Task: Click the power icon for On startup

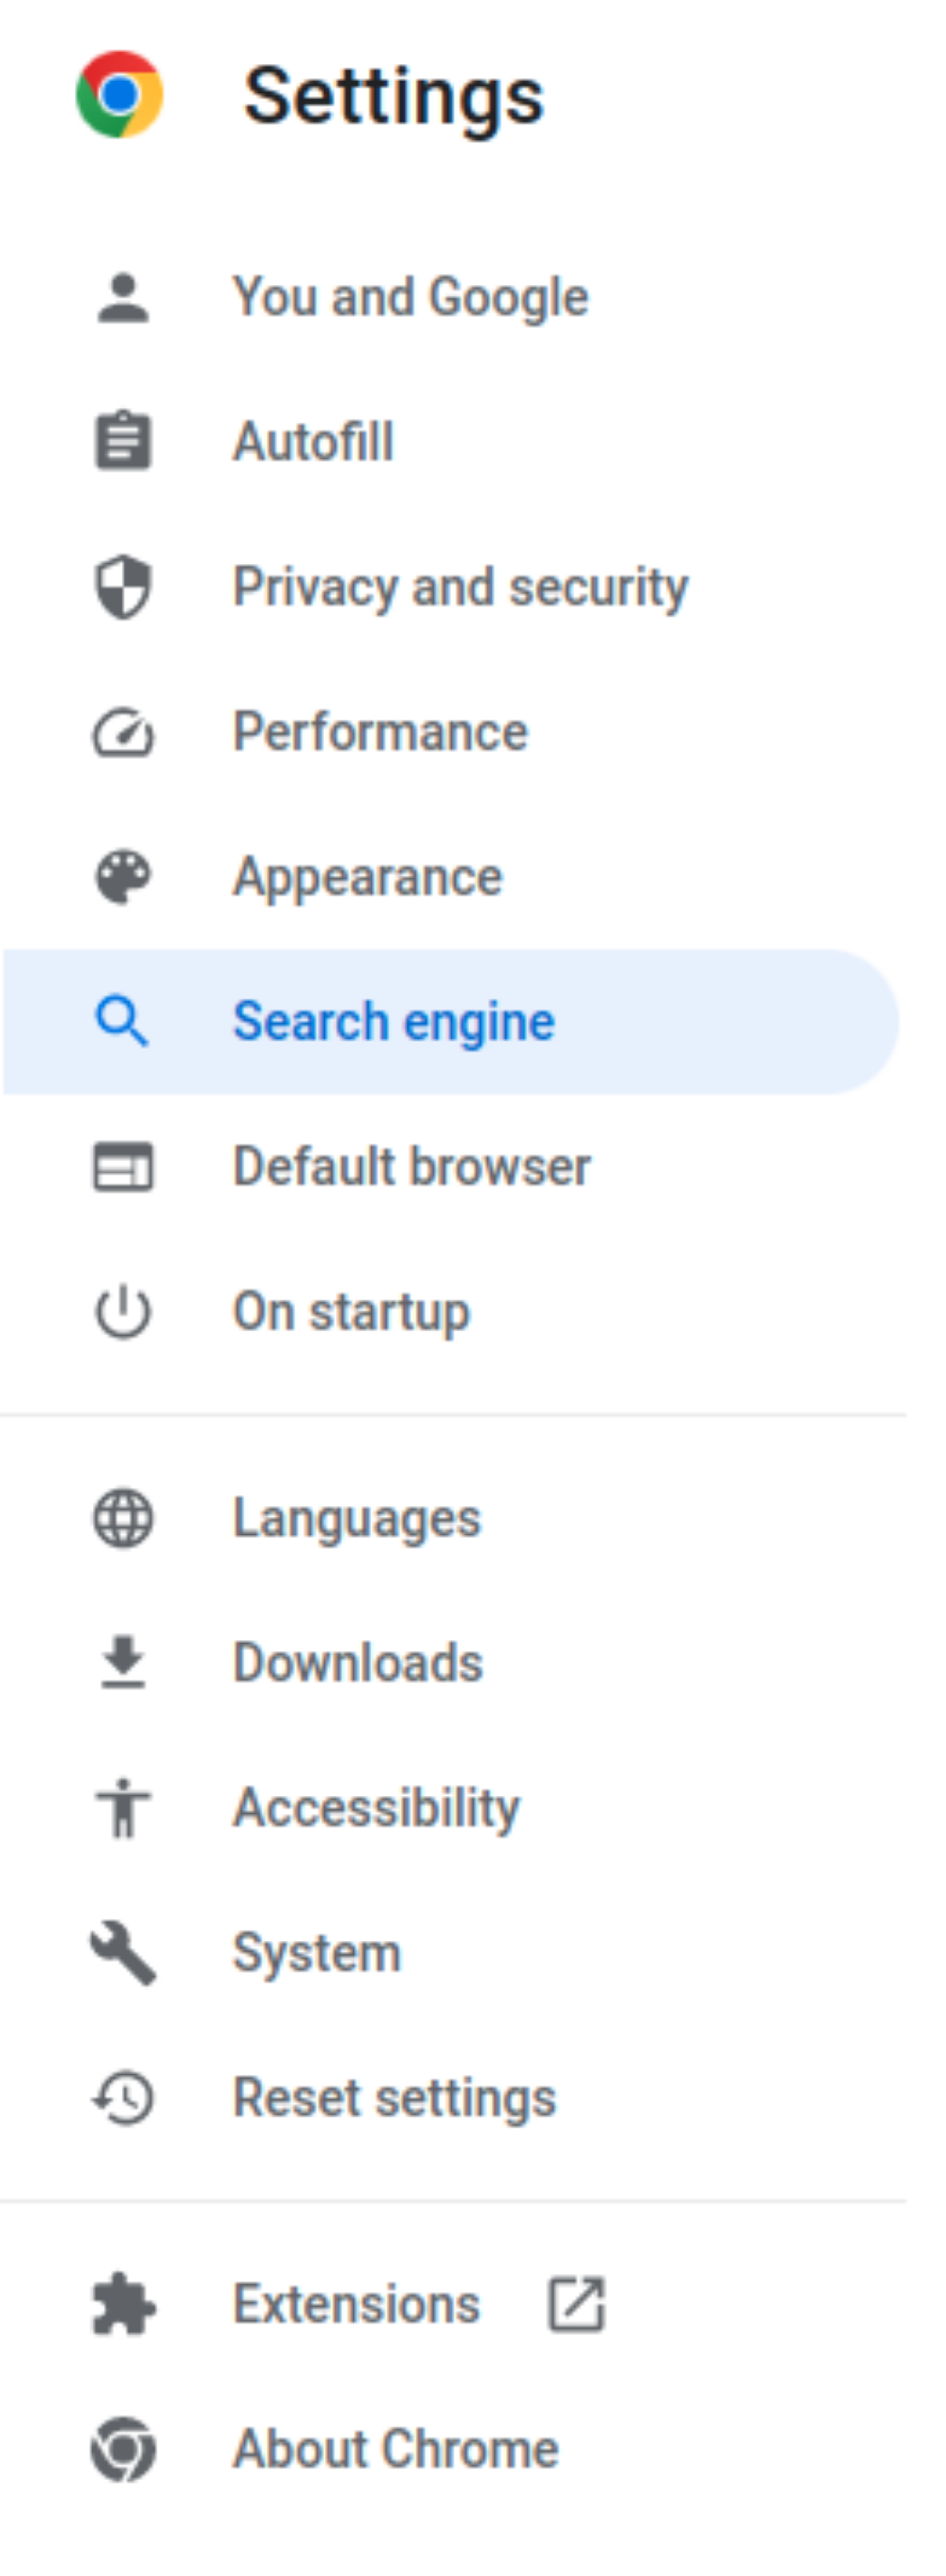Action: point(123,1312)
